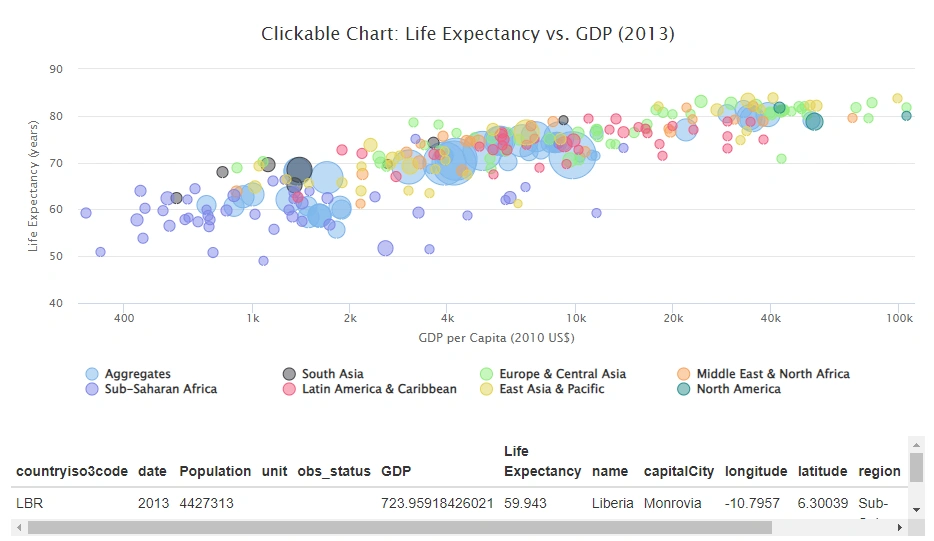Viewport: 934px width, 541px height.
Task: Click the table's vertical scrollbar thumb
Action: coord(917,466)
